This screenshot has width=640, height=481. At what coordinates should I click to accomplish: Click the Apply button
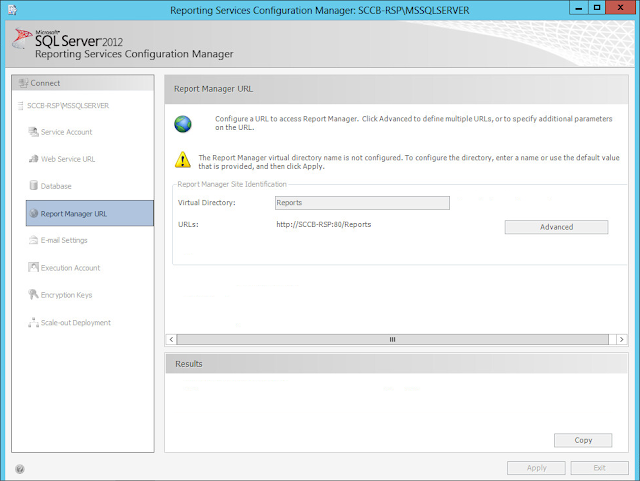click(x=536, y=468)
